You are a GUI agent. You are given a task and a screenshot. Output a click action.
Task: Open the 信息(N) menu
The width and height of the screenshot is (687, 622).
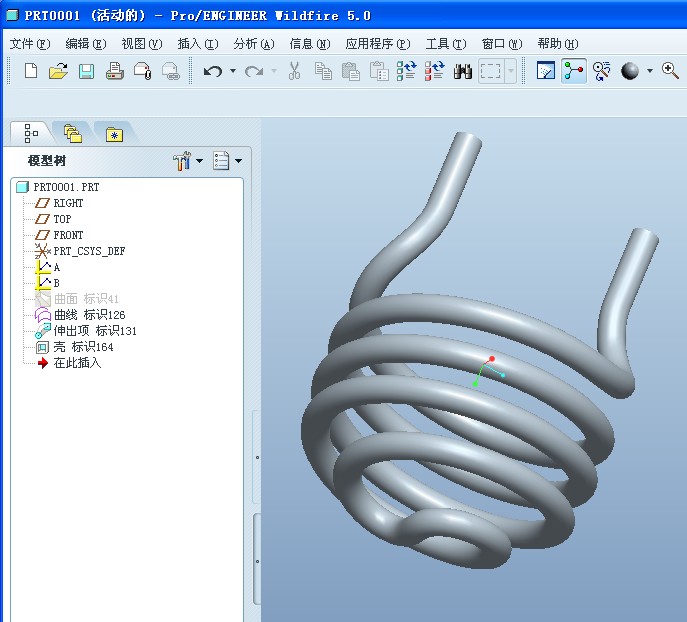(310, 44)
